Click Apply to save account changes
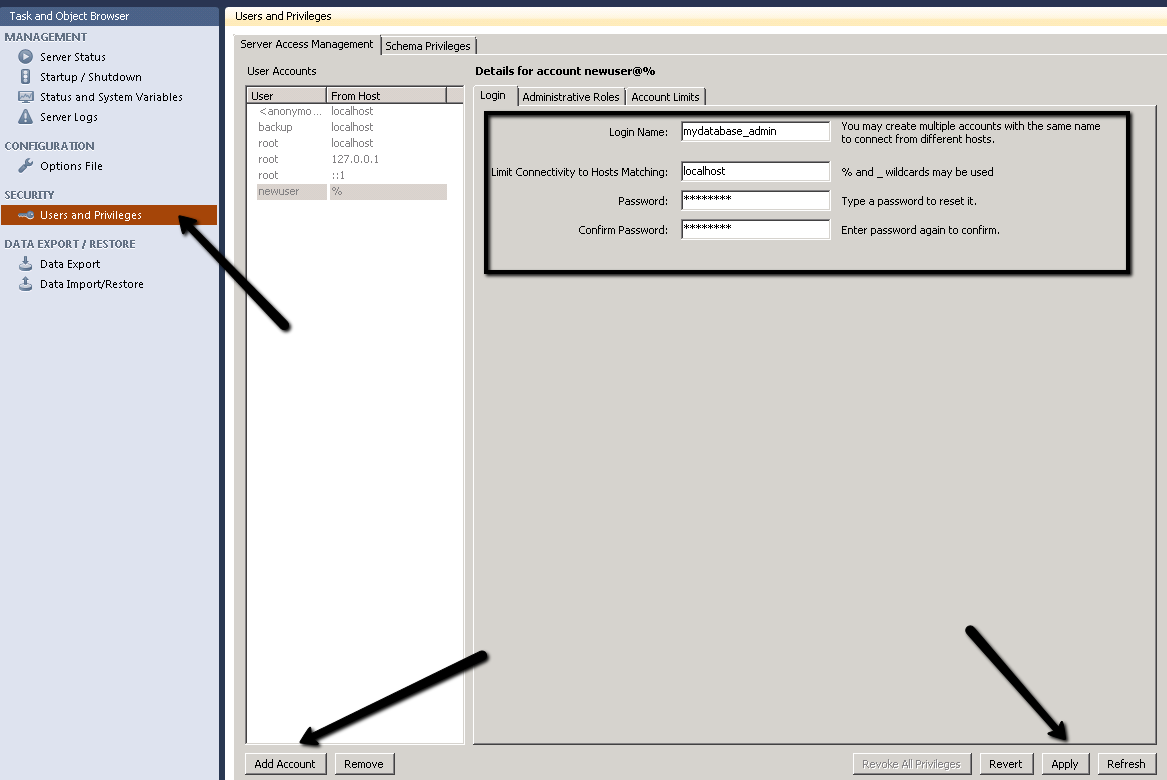The height and width of the screenshot is (780, 1167). point(1064,764)
